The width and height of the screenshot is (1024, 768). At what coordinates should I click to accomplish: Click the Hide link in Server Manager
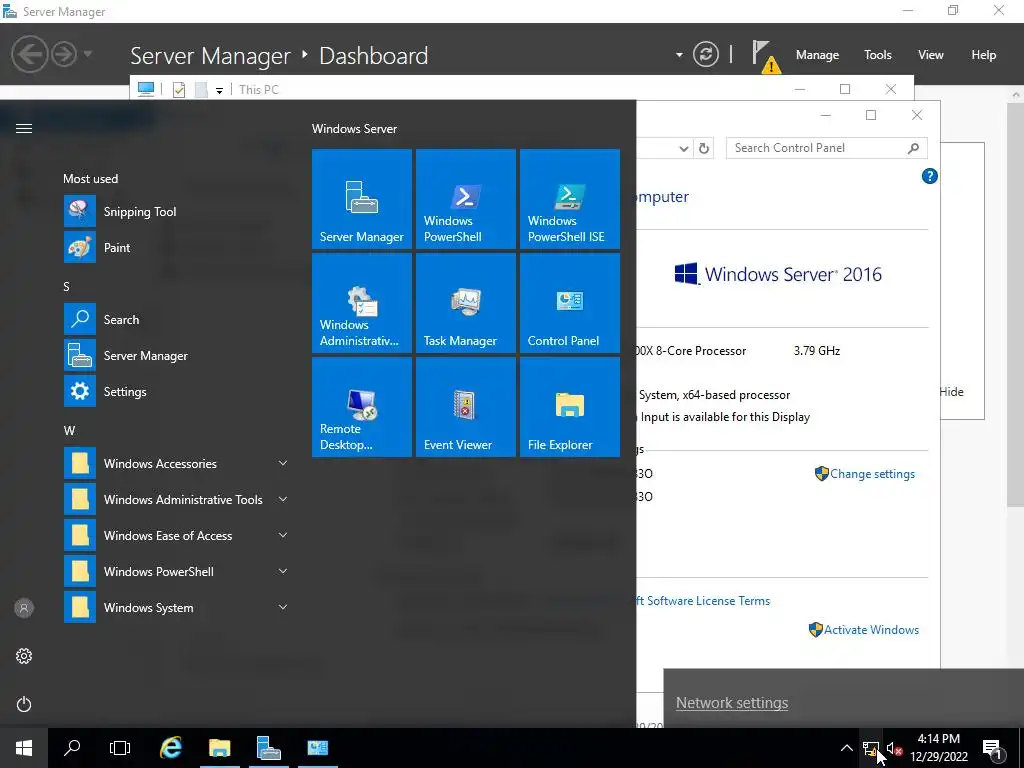pyautogui.click(x=952, y=392)
